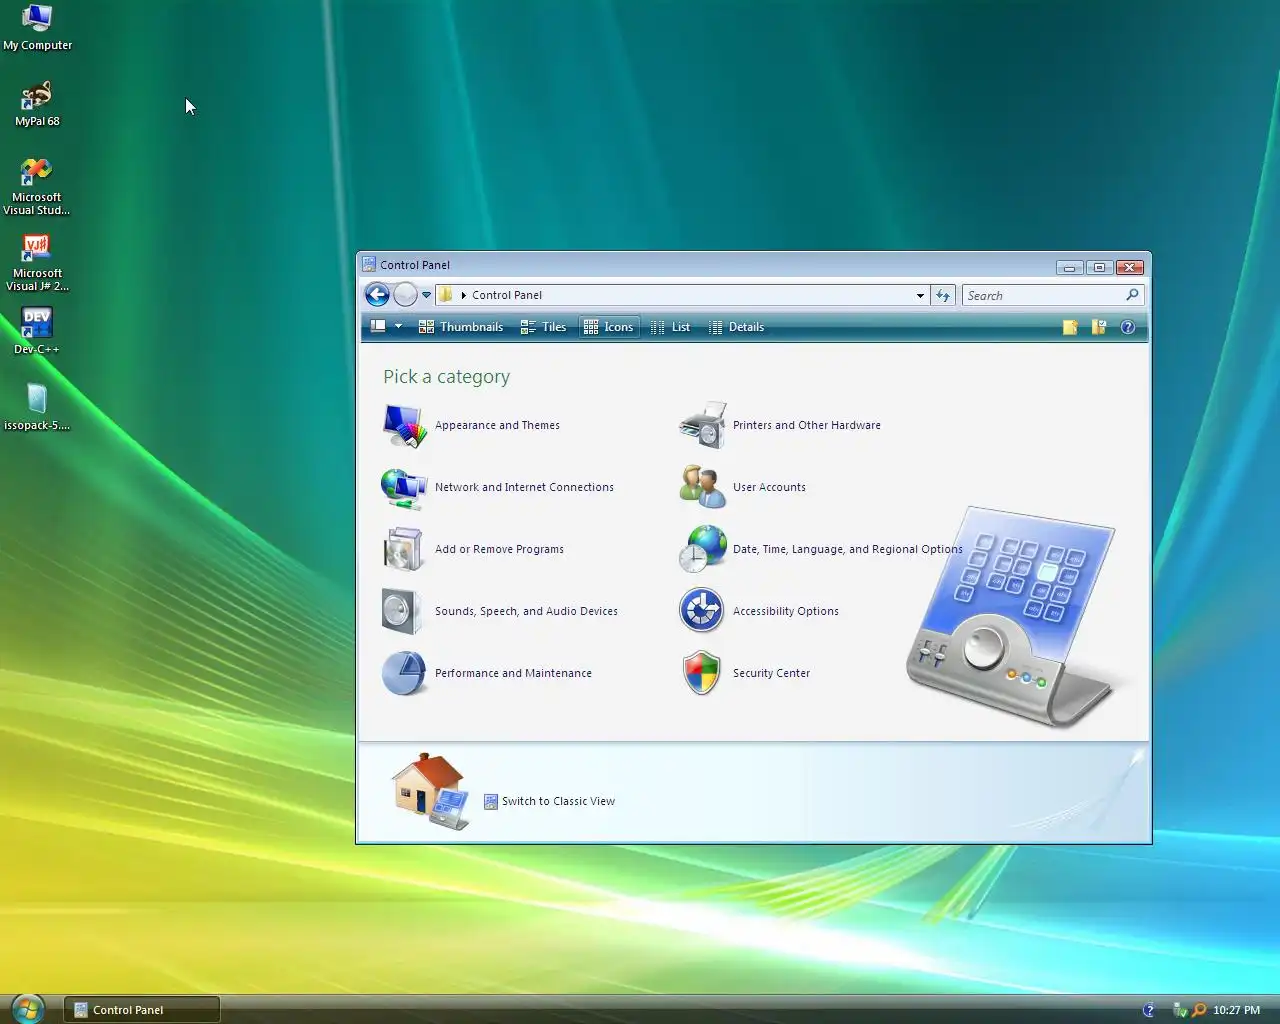Click the help question mark toolbar icon
This screenshot has width=1280, height=1024.
pyautogui.click(x=1128, y=327)
